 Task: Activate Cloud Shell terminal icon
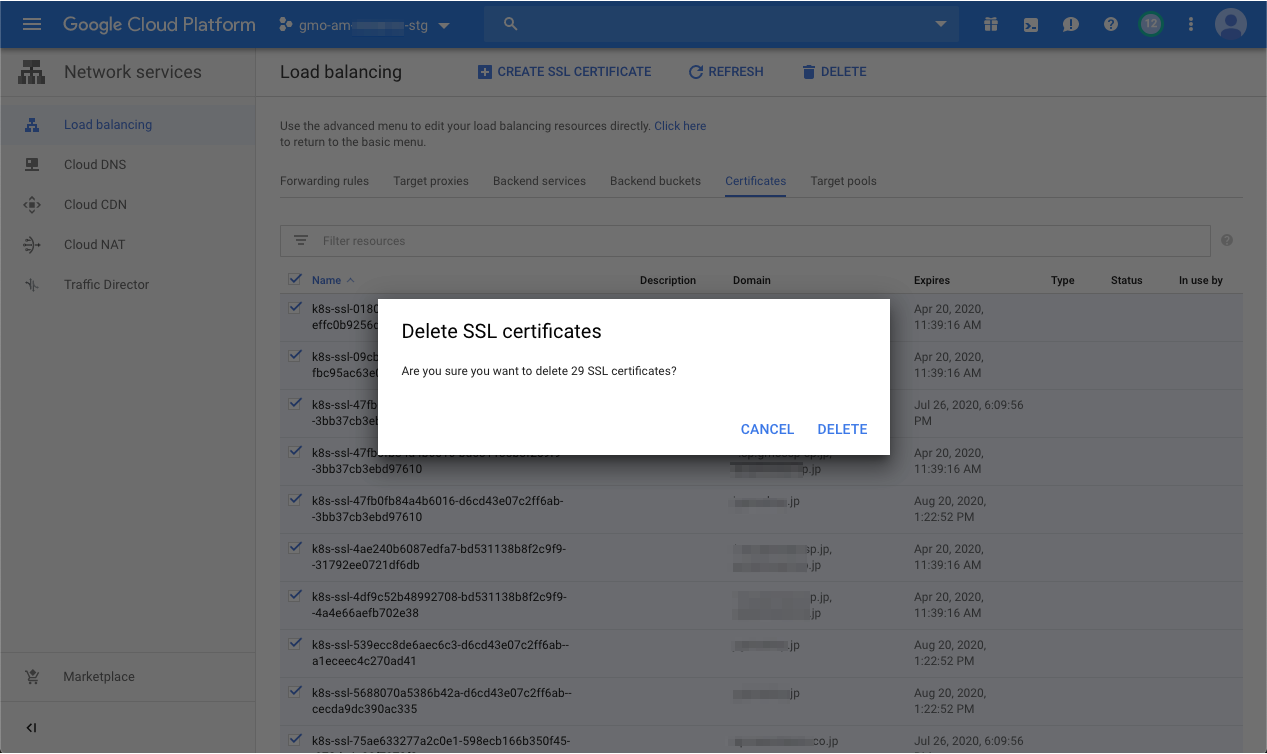click(1030, 24)
